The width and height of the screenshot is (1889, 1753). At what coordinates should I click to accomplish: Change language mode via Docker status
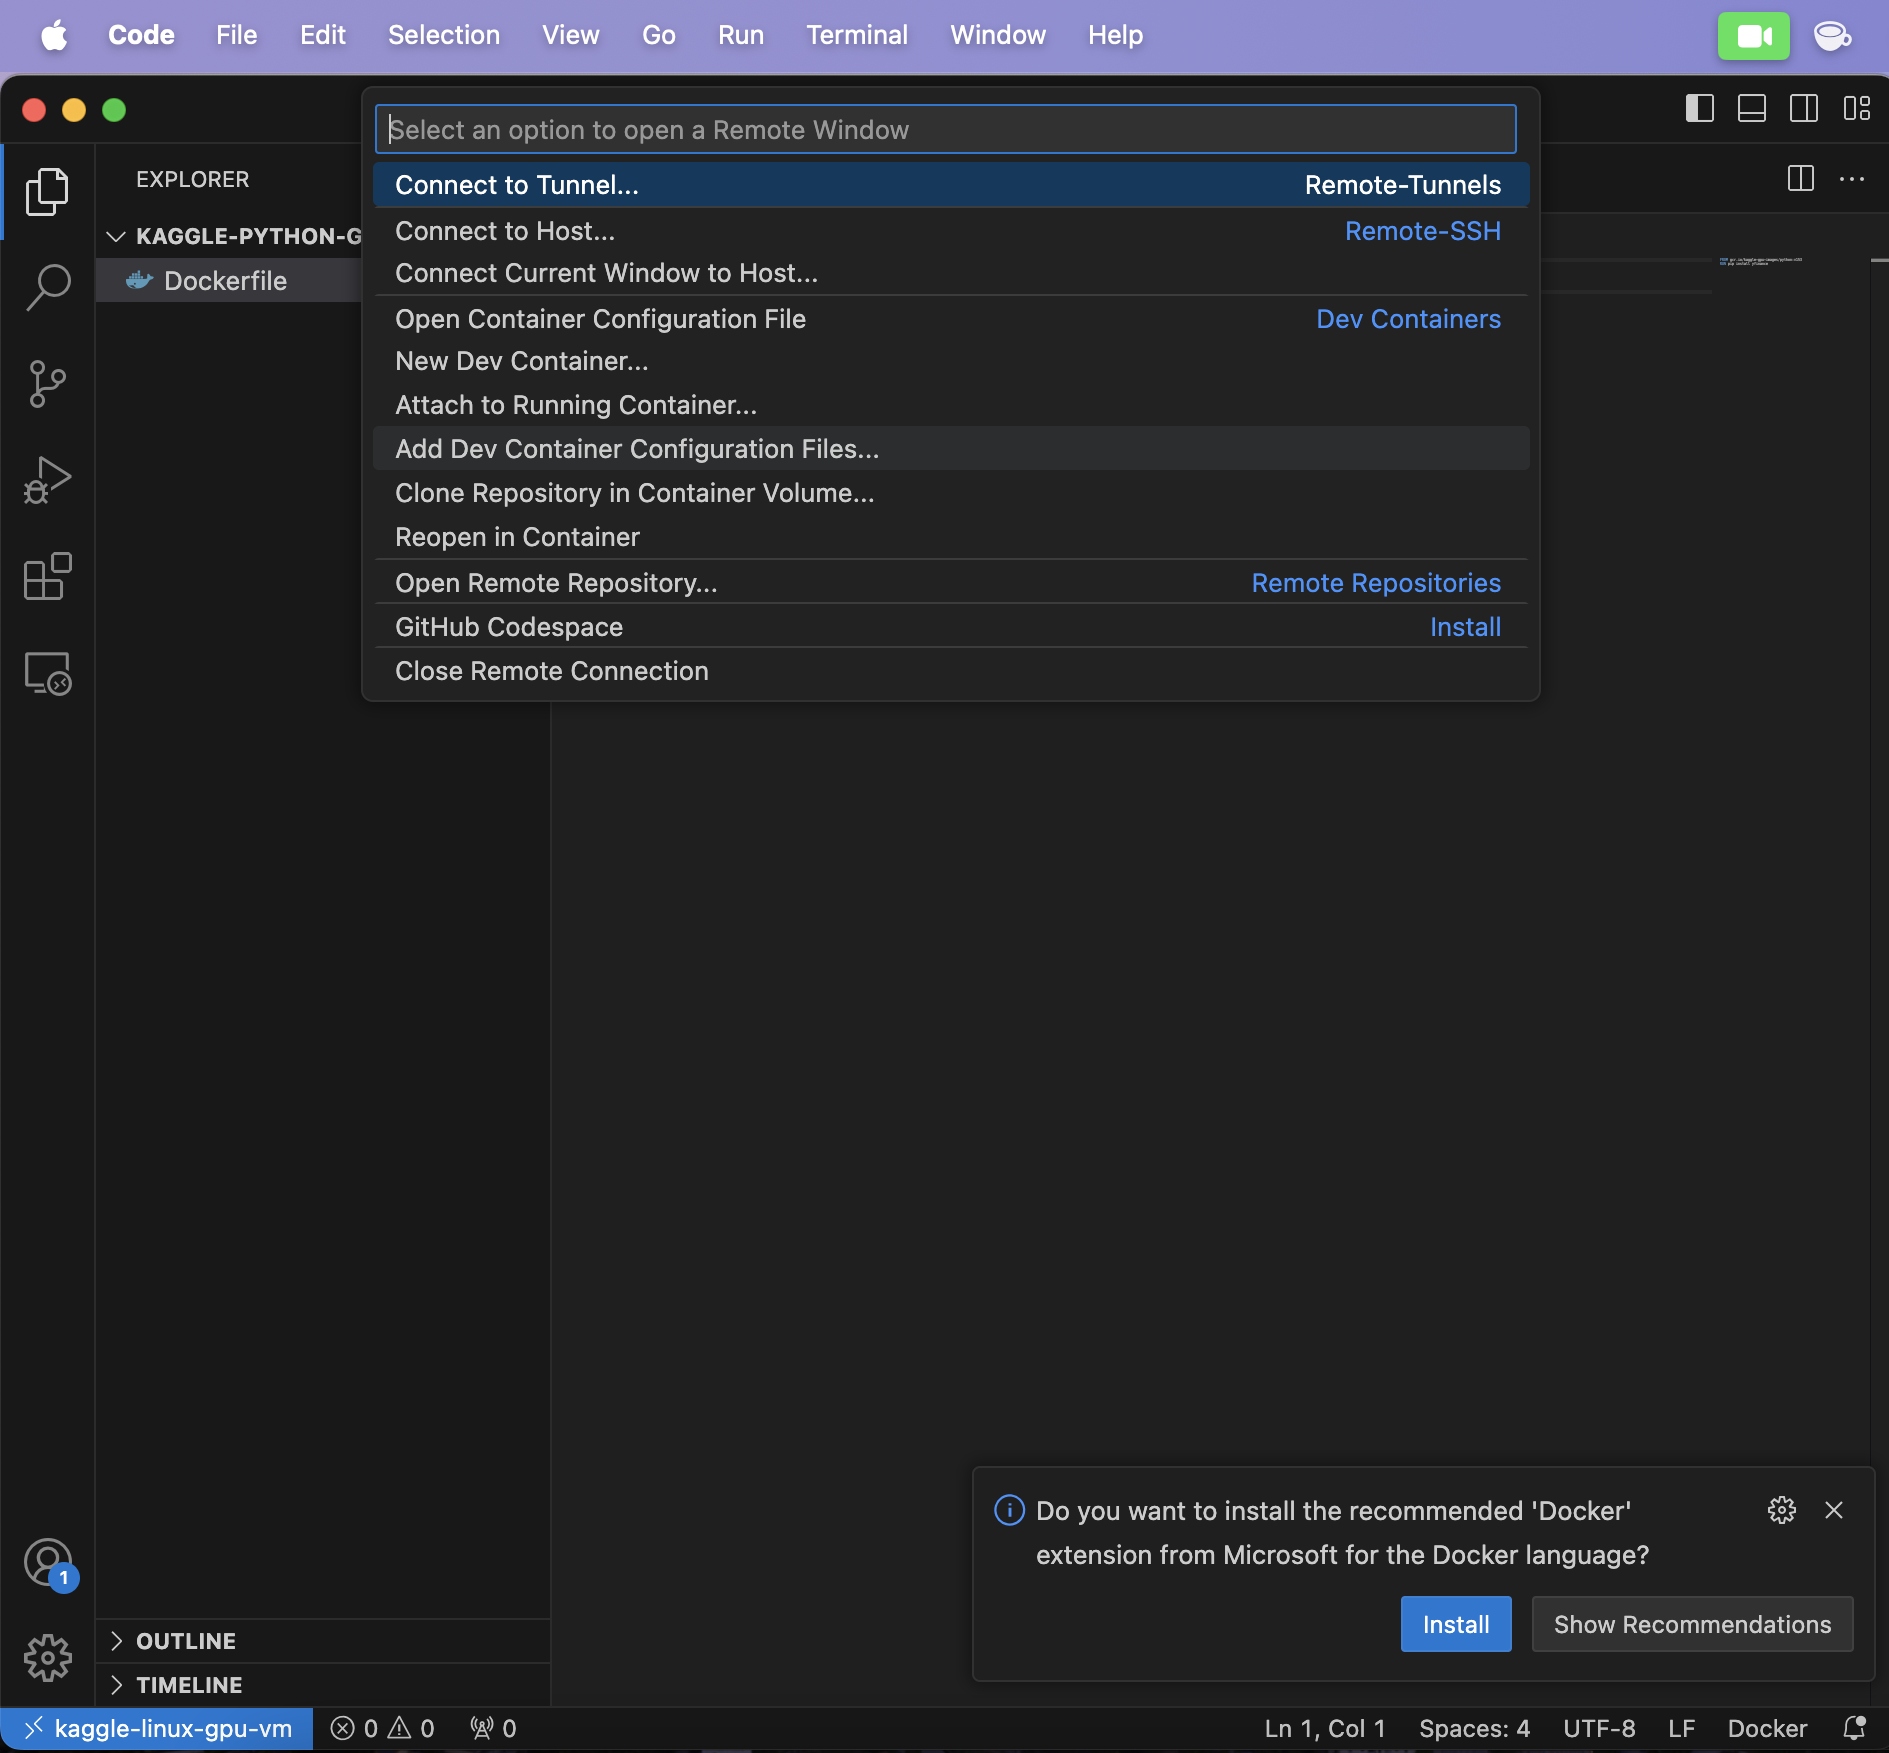[1767, 1728]
